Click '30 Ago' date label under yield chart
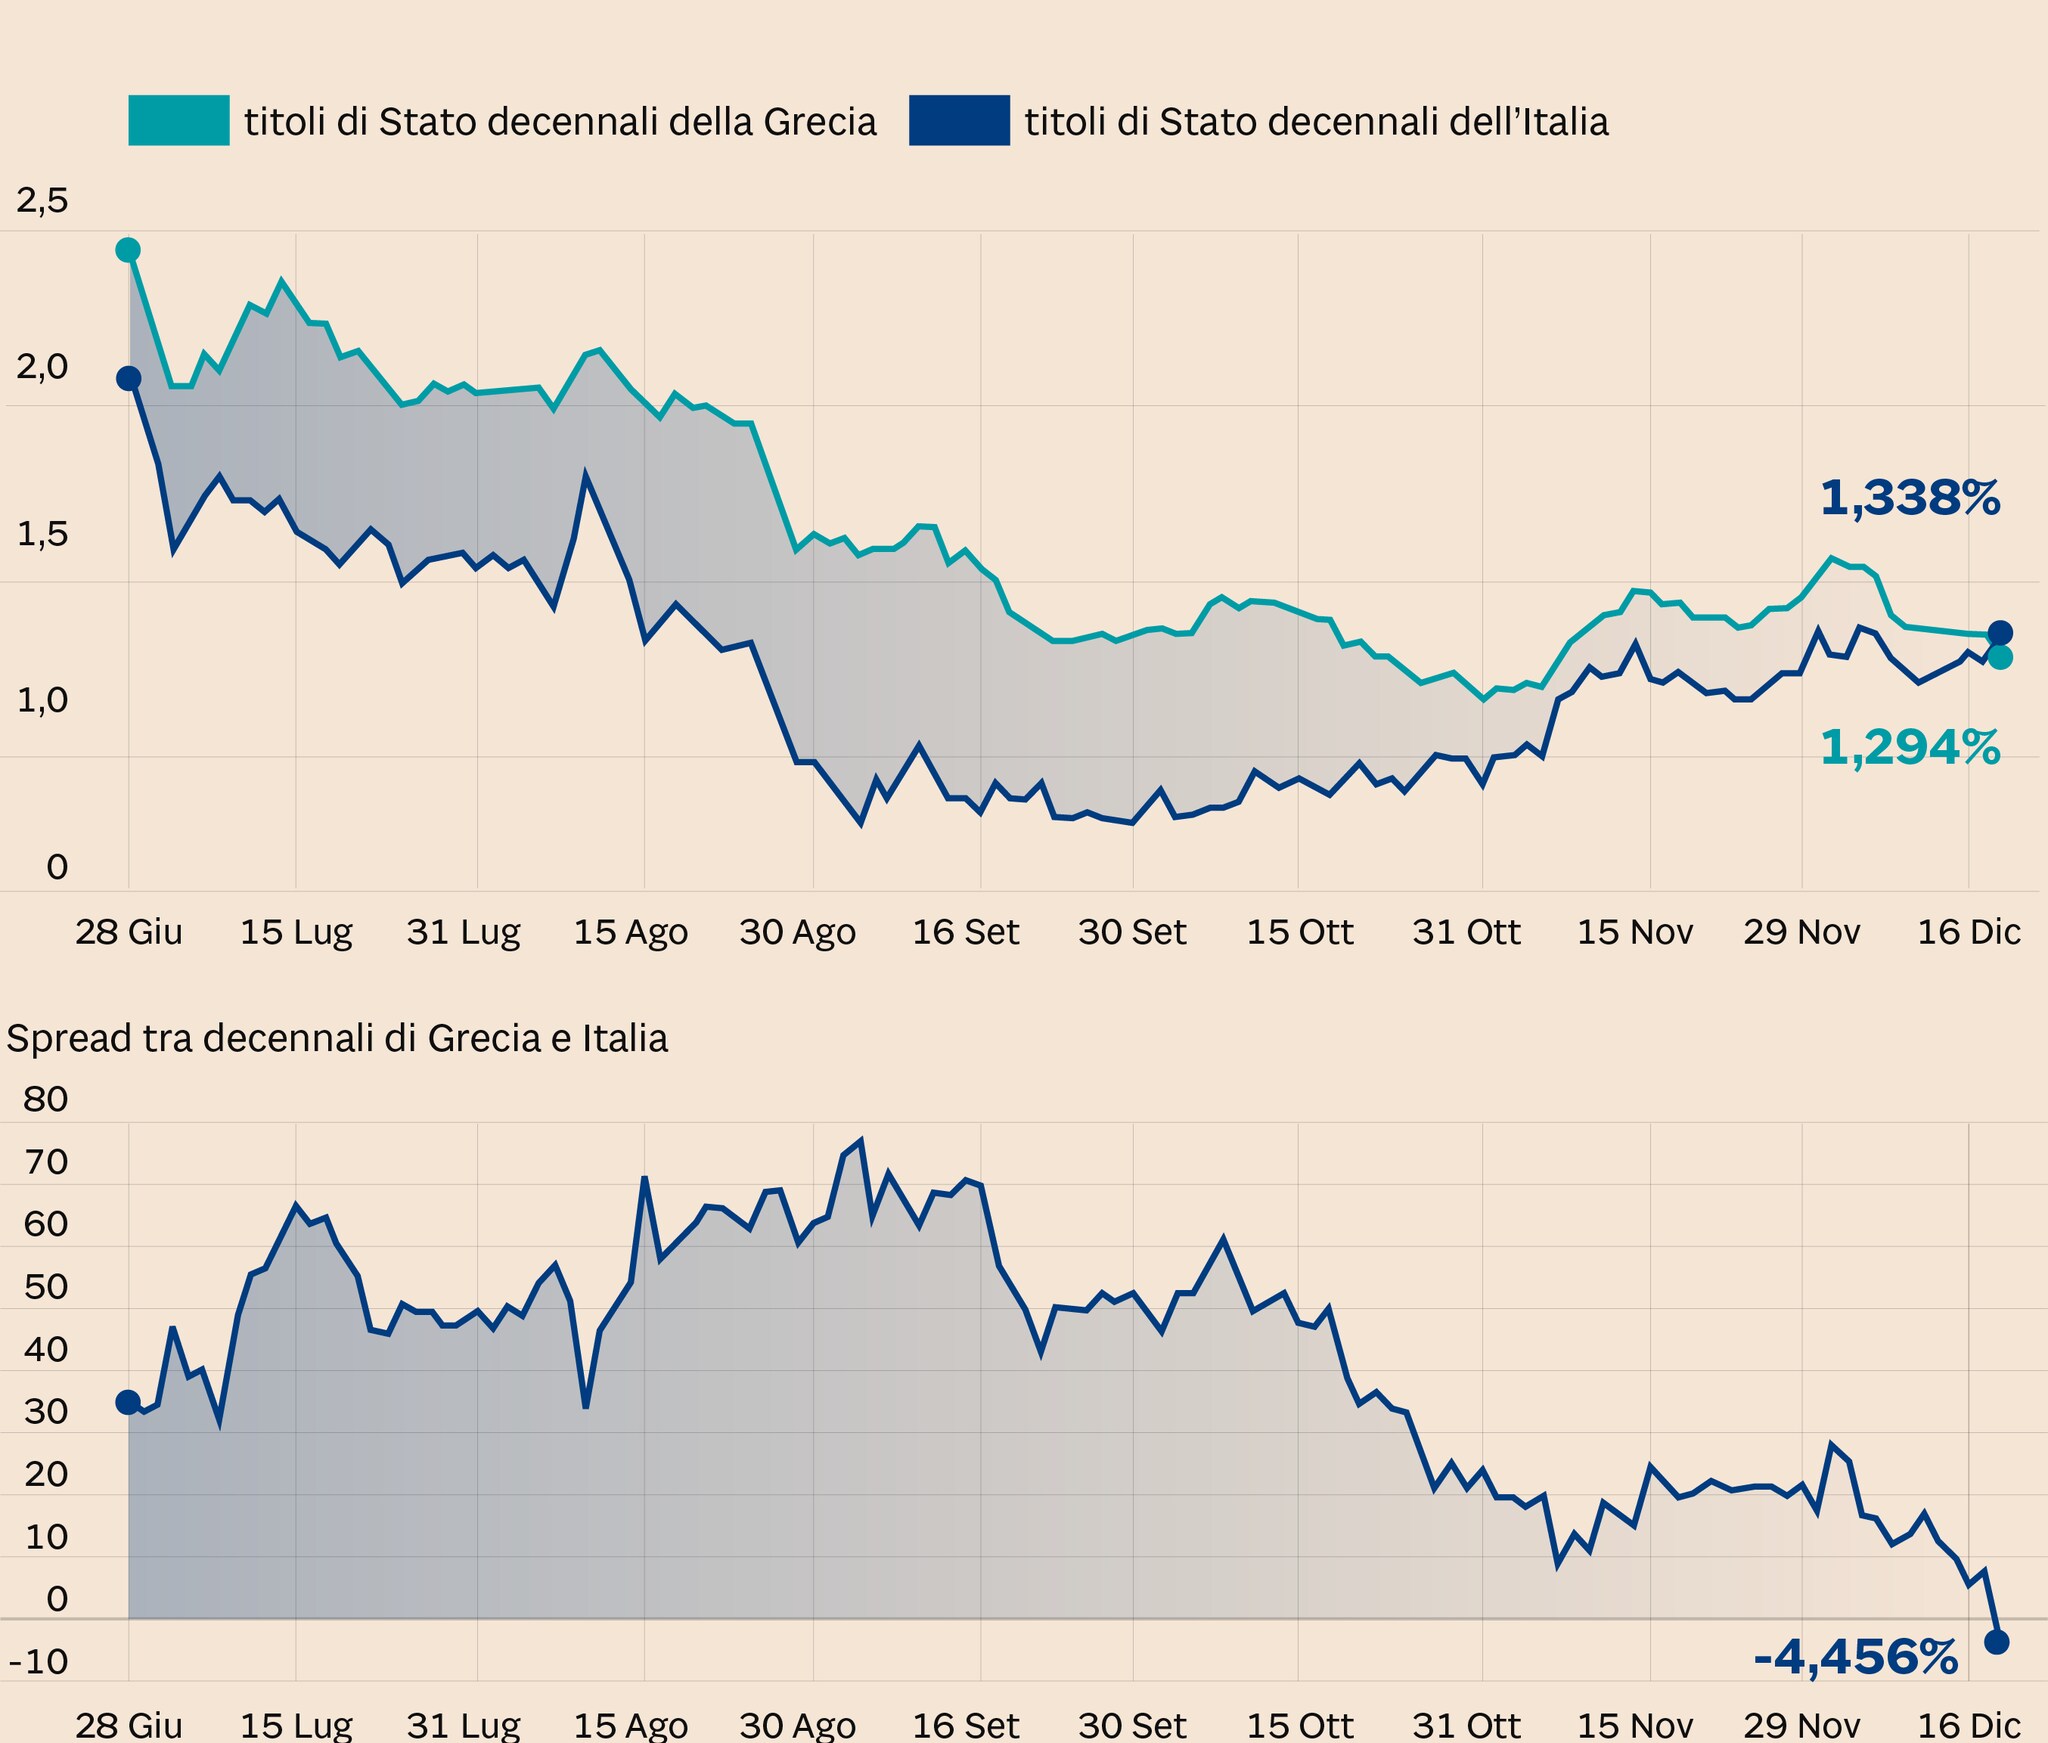2048x1743 pixels. click(x=797, y=932)
